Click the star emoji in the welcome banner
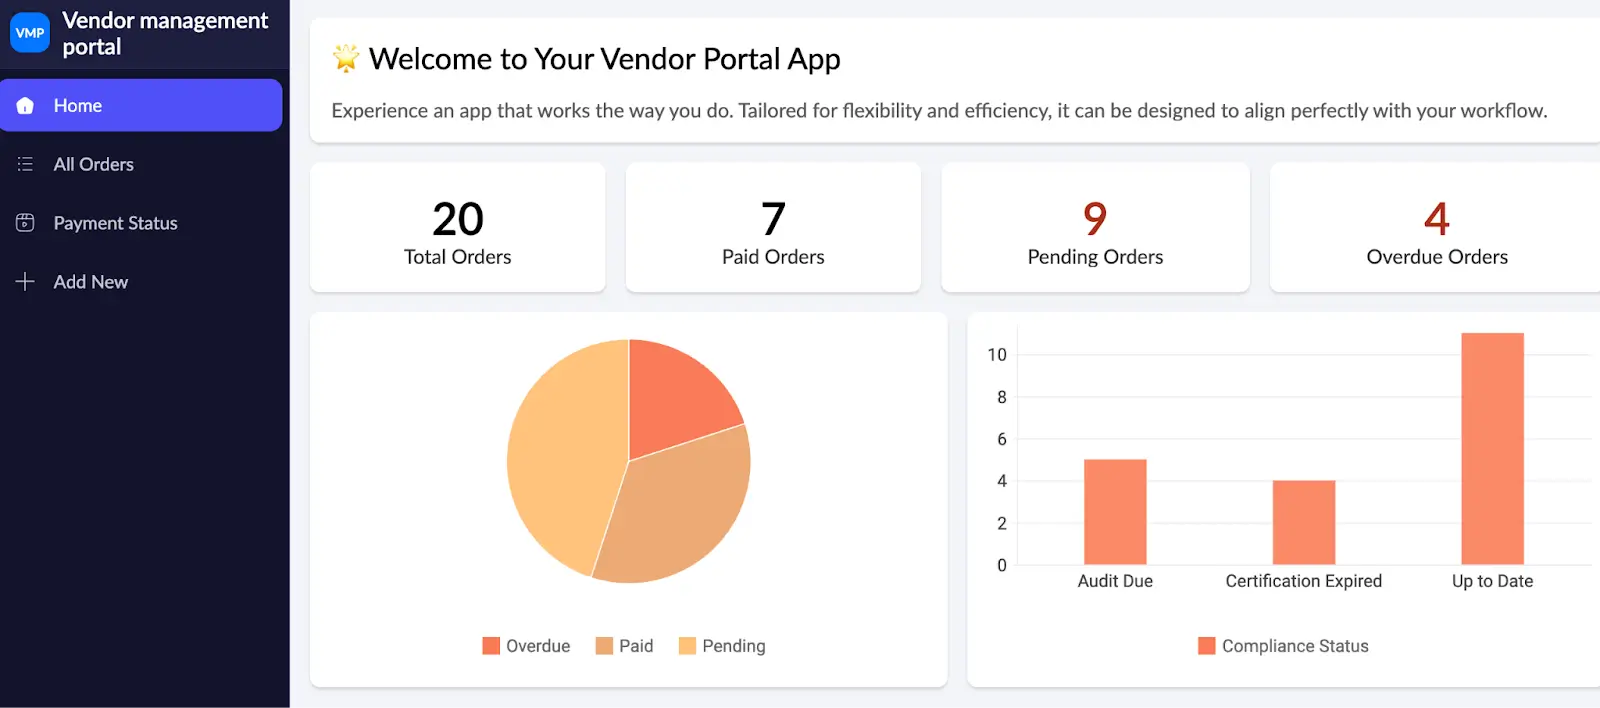Viewport: 1600px width, 708px height. (345, 58)
